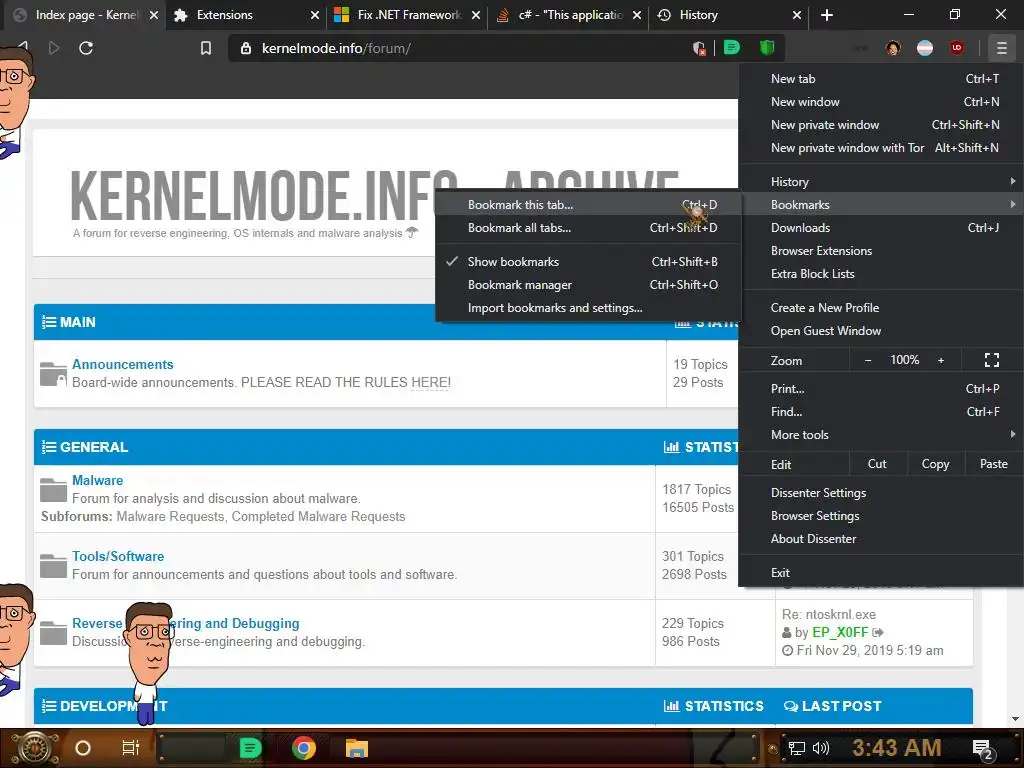This screenshot has height=768, width=1024.
Task: Click the last post jump icon after EP_X0FF
Action: click(878, 632)
